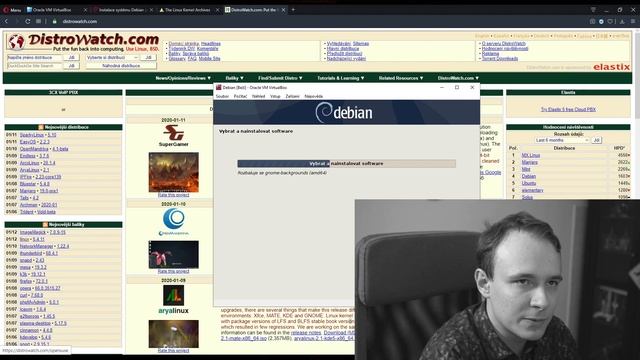Open the Vyberte si distribuci dropdown
This screenshot has height=360, width=640.
pos(112,58)
